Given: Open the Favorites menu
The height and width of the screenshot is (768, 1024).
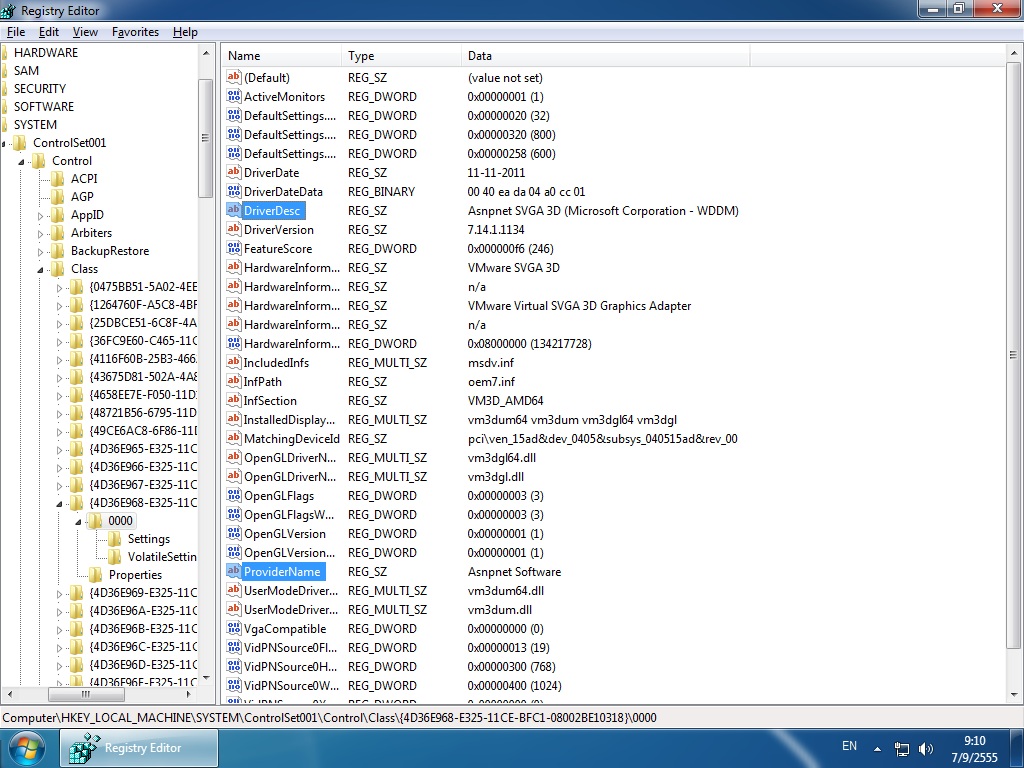Looking at the screenshot, I should point(135,32).
